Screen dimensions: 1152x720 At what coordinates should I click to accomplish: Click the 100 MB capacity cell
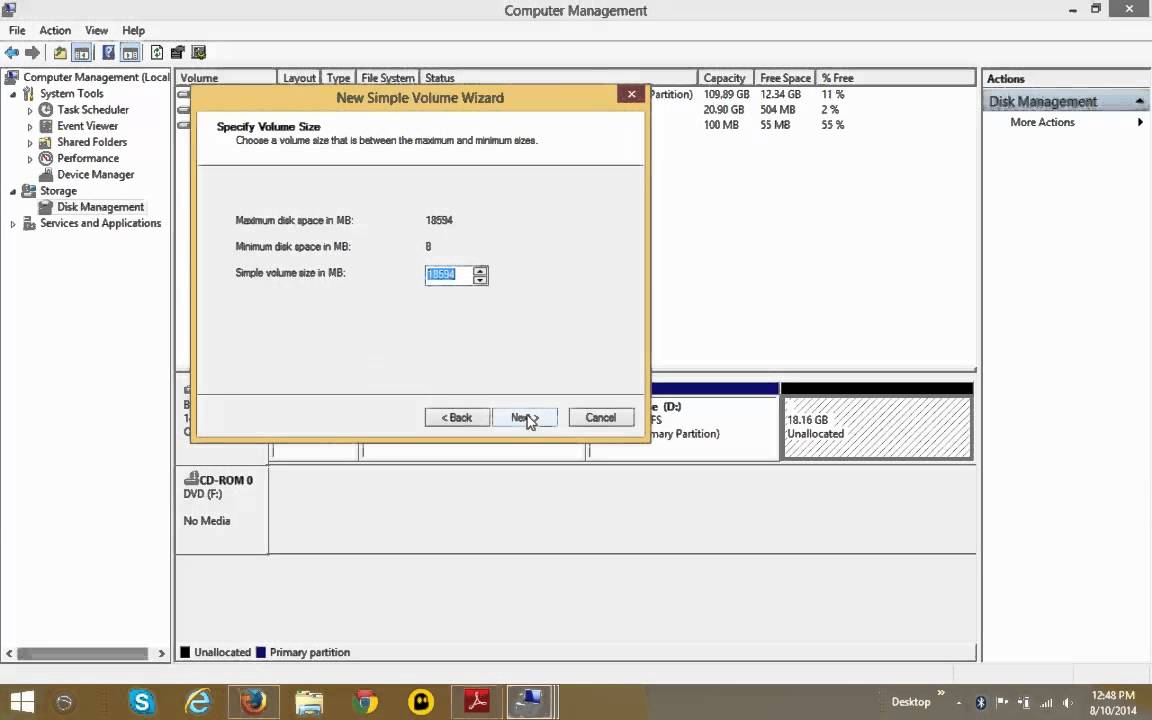click(x=721, y=125)
